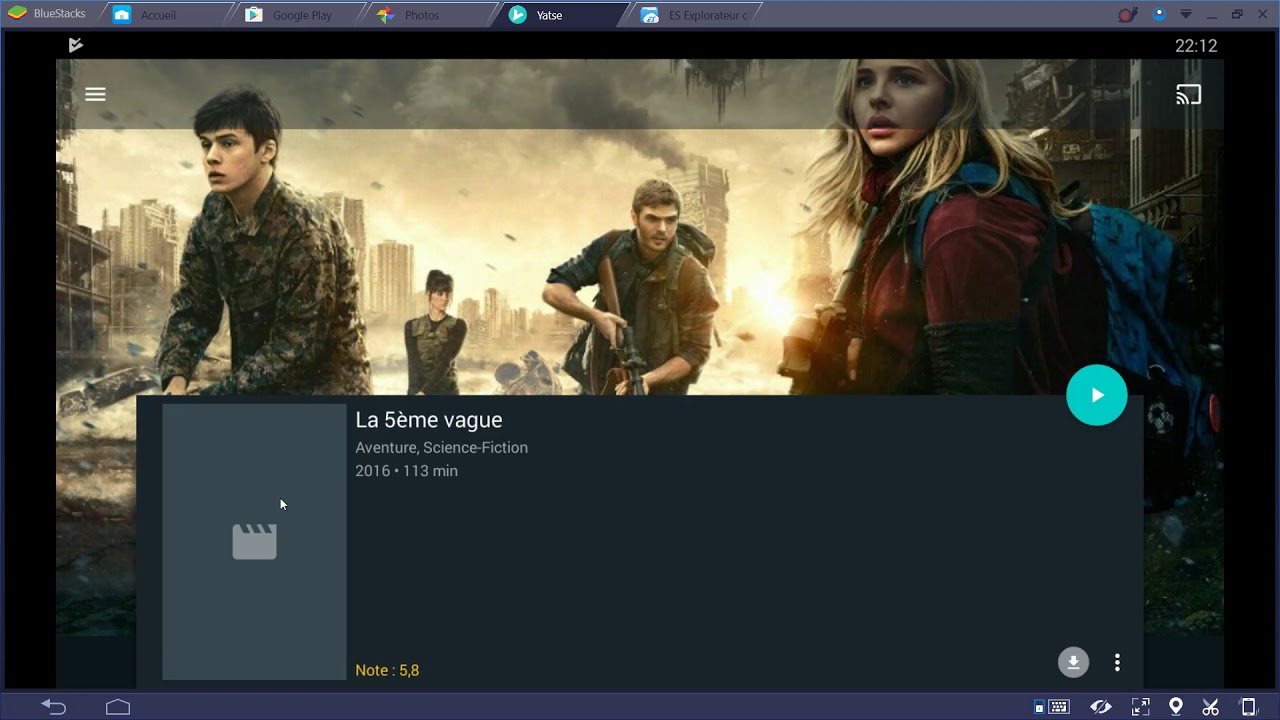
Task: Open the hamburger navigation menu
Action: coord(95,94)
